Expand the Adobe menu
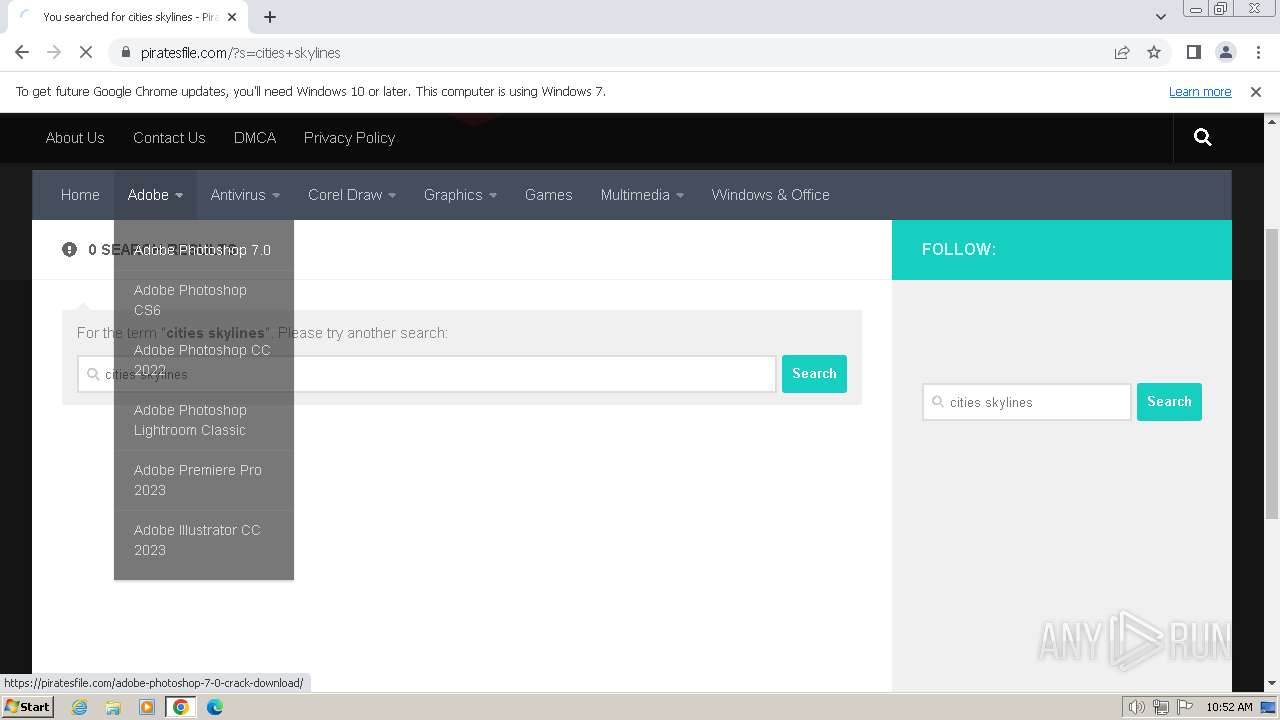 [155, 195]
